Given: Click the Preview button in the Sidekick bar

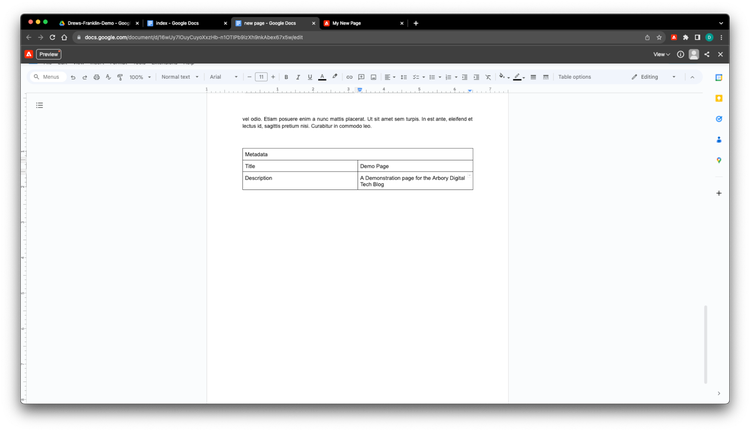Looking at the screenshot, I should click(x=49, y=55).
